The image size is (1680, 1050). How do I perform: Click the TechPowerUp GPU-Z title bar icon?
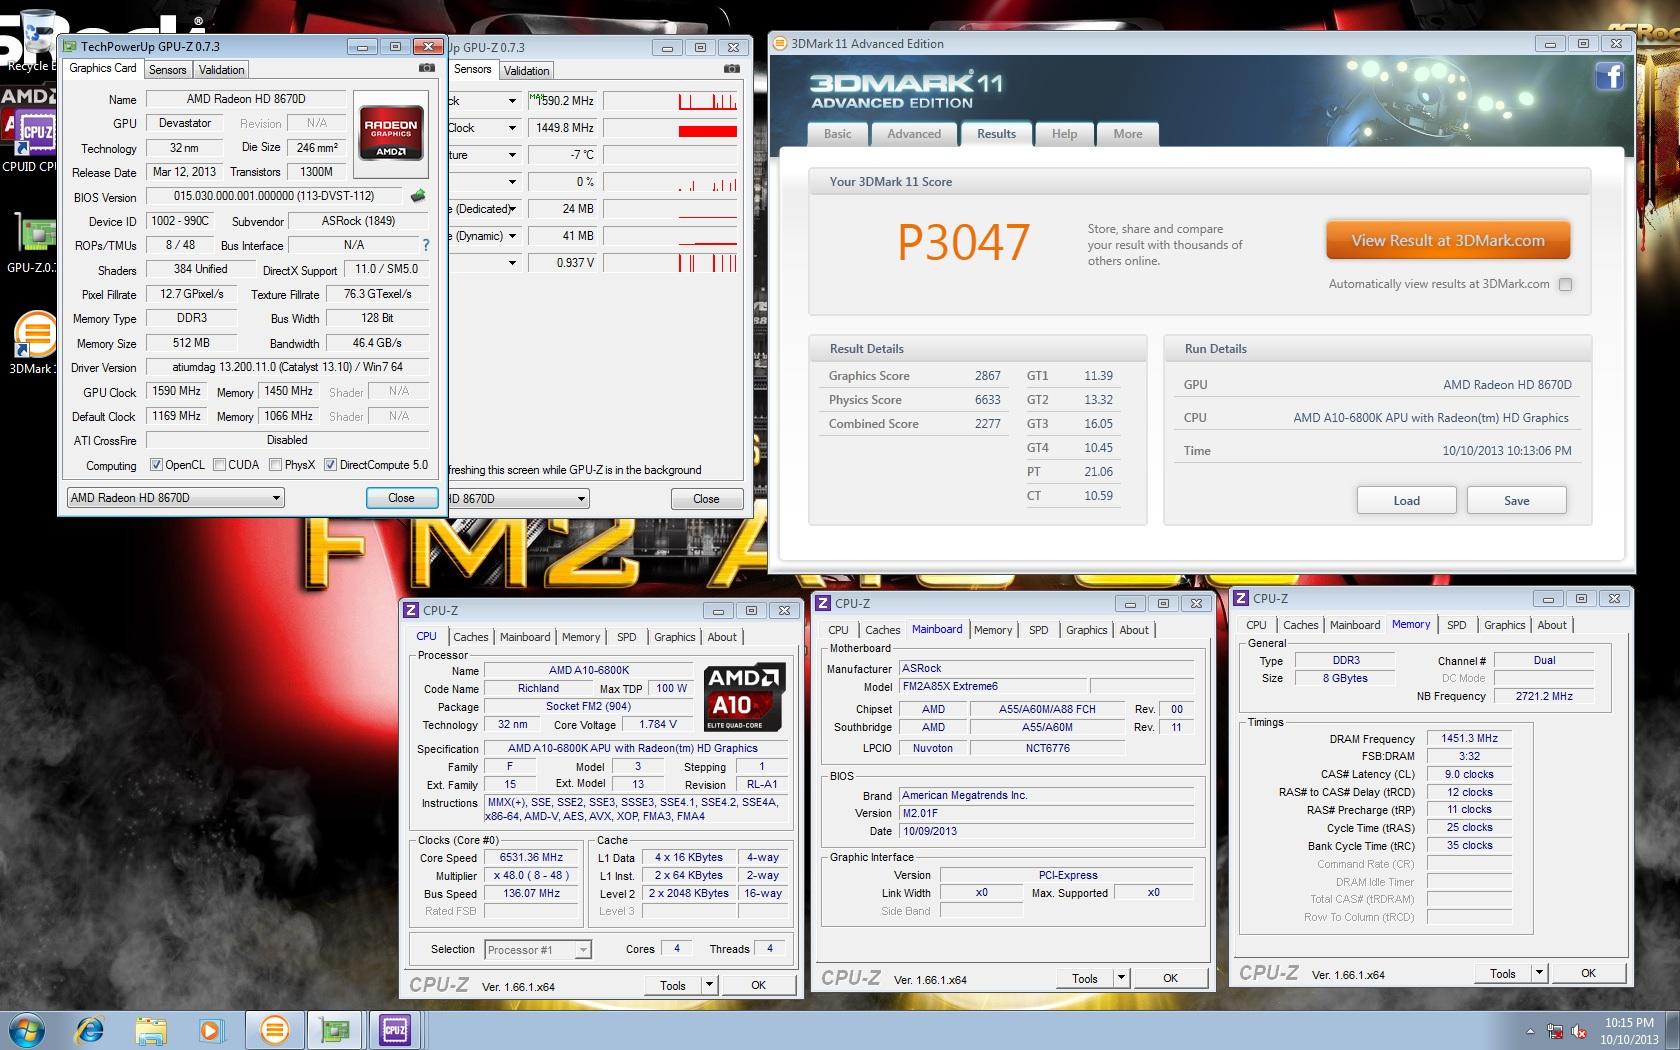coord(69,46)
